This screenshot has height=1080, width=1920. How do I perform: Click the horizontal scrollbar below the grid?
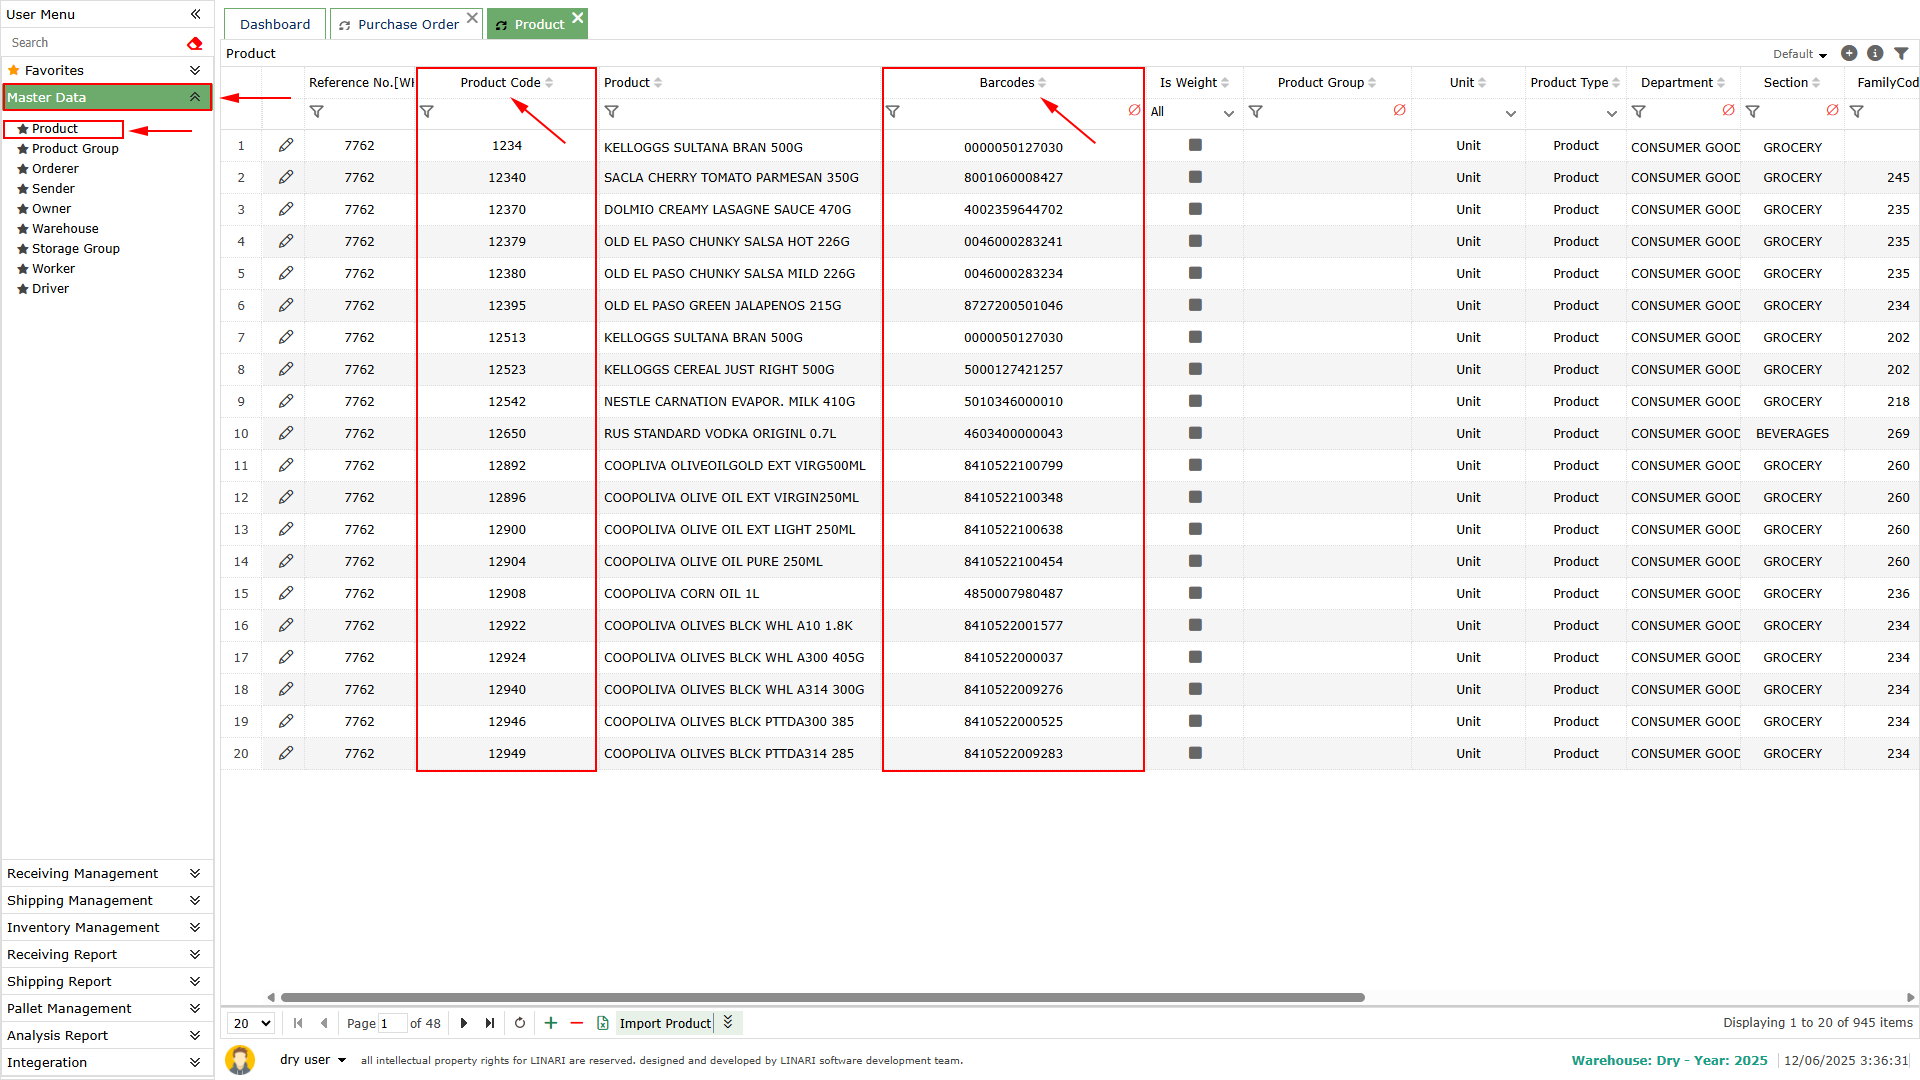pos(822,997)
